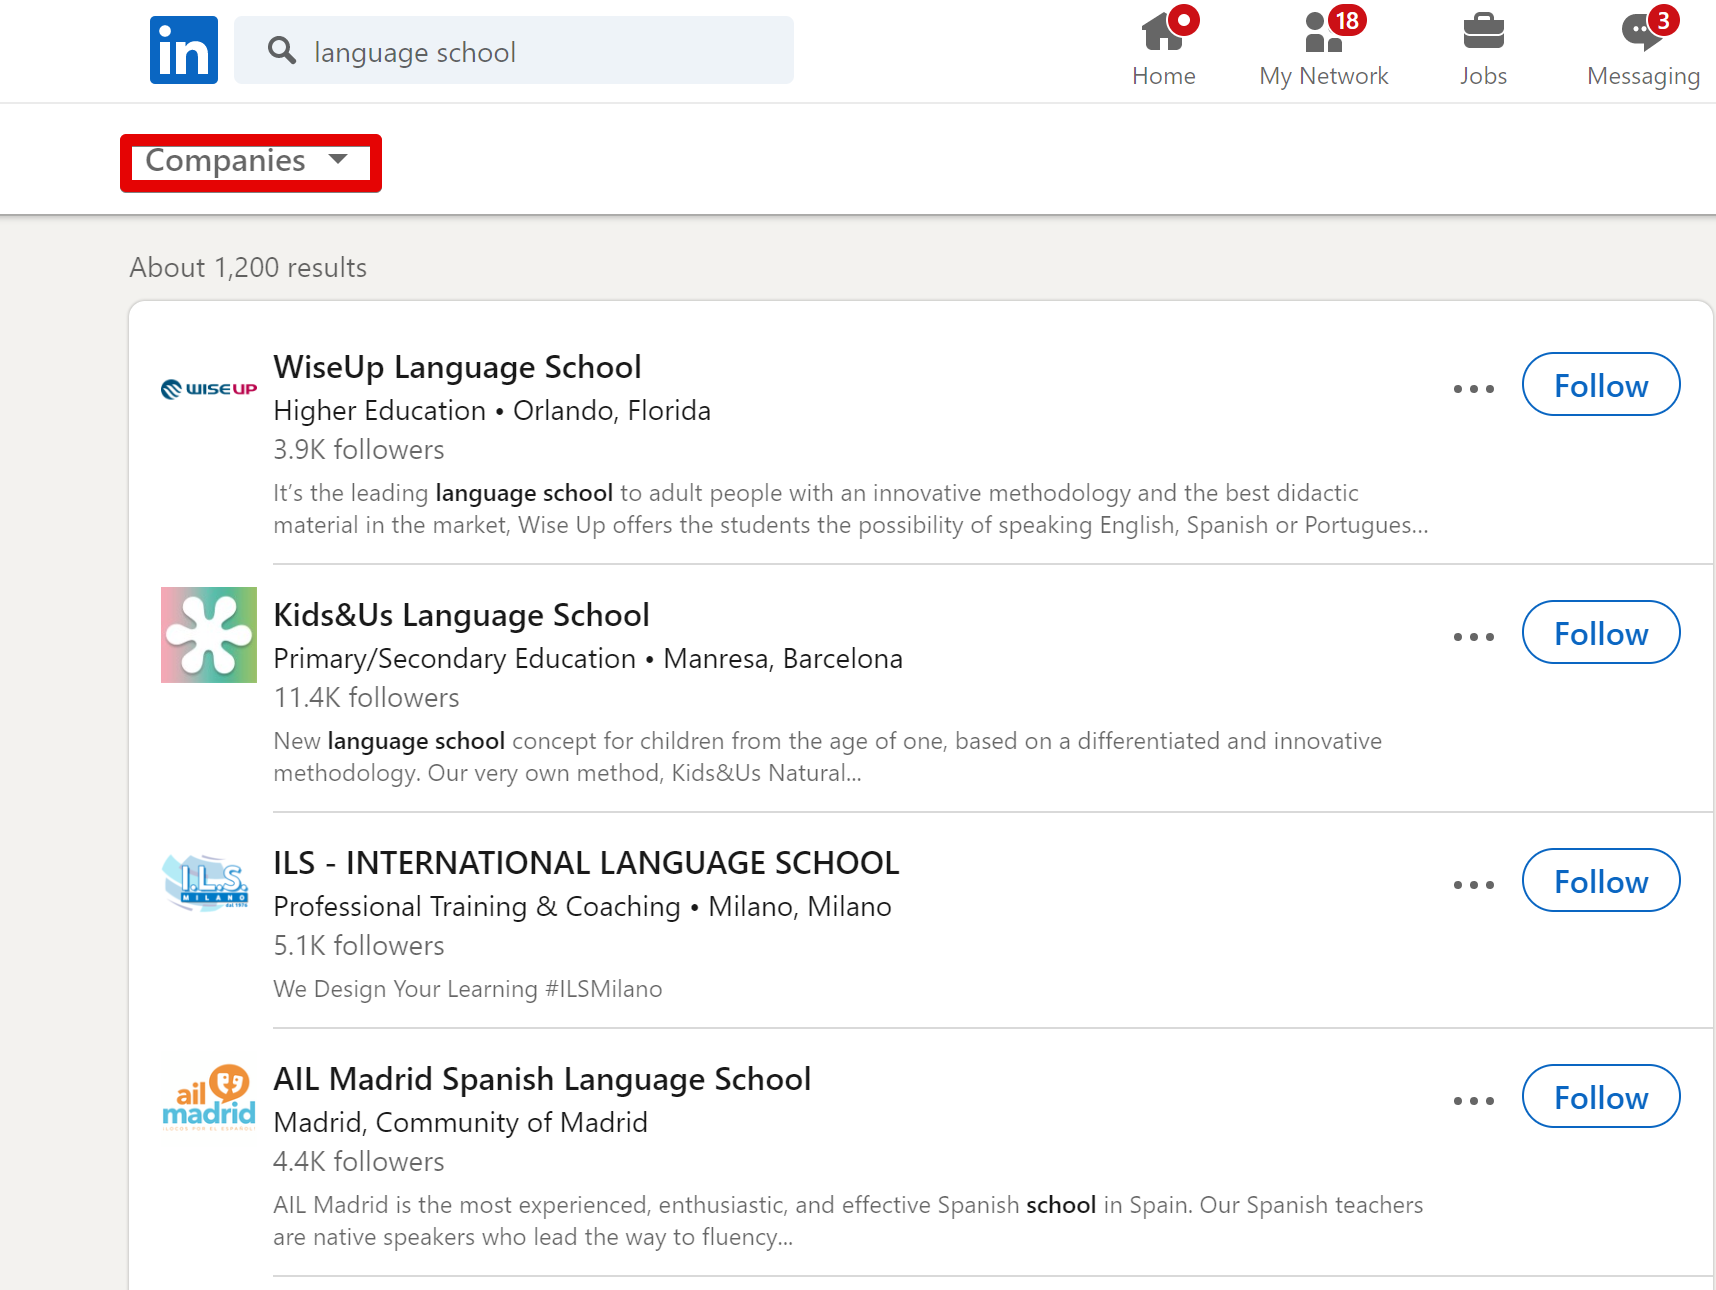The height and width of the screenshot is (1290, 1716).
Task: Open more options for AIL Madrid
Action: (x=1474, y=1100)
